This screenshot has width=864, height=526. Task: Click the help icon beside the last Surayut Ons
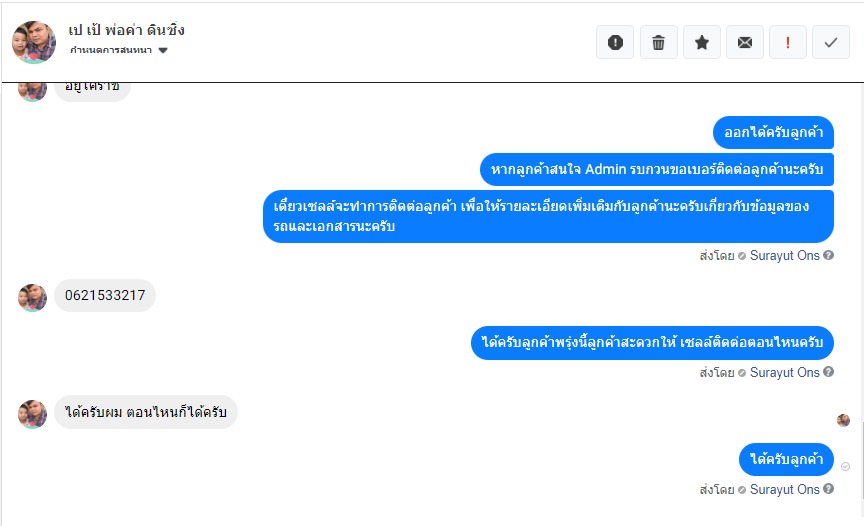pyautogui.click(x=829, y=490)
